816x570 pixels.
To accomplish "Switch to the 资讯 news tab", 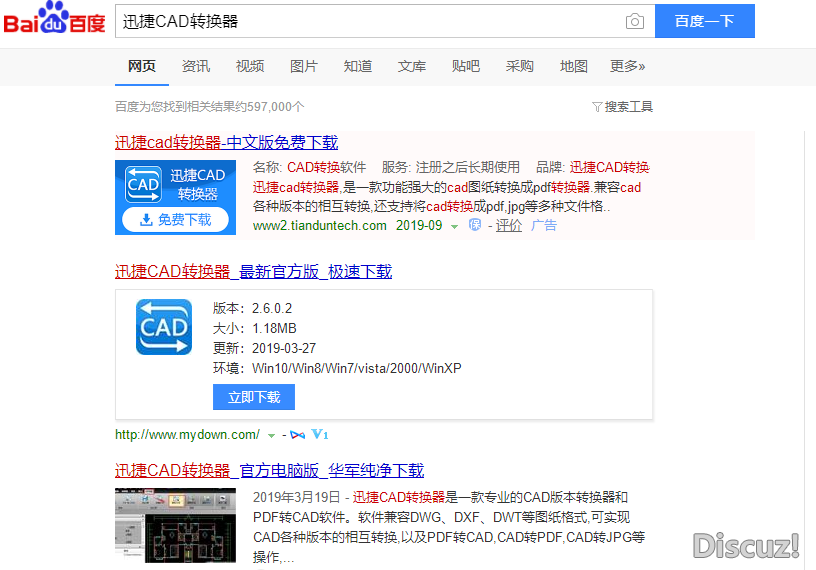I will click(x=196, y=66).
